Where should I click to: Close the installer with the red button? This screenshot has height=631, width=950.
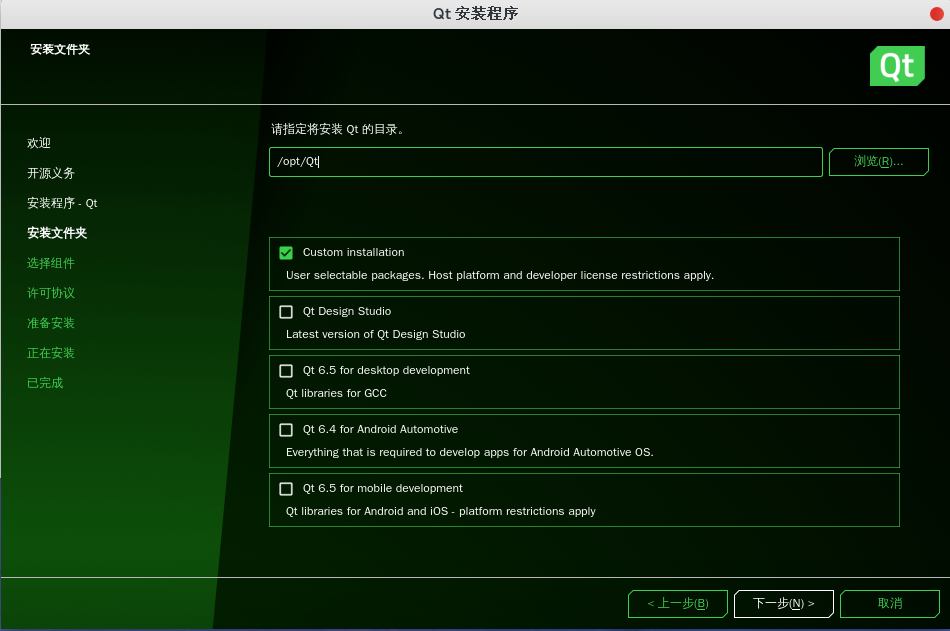(x=936, y=13)
